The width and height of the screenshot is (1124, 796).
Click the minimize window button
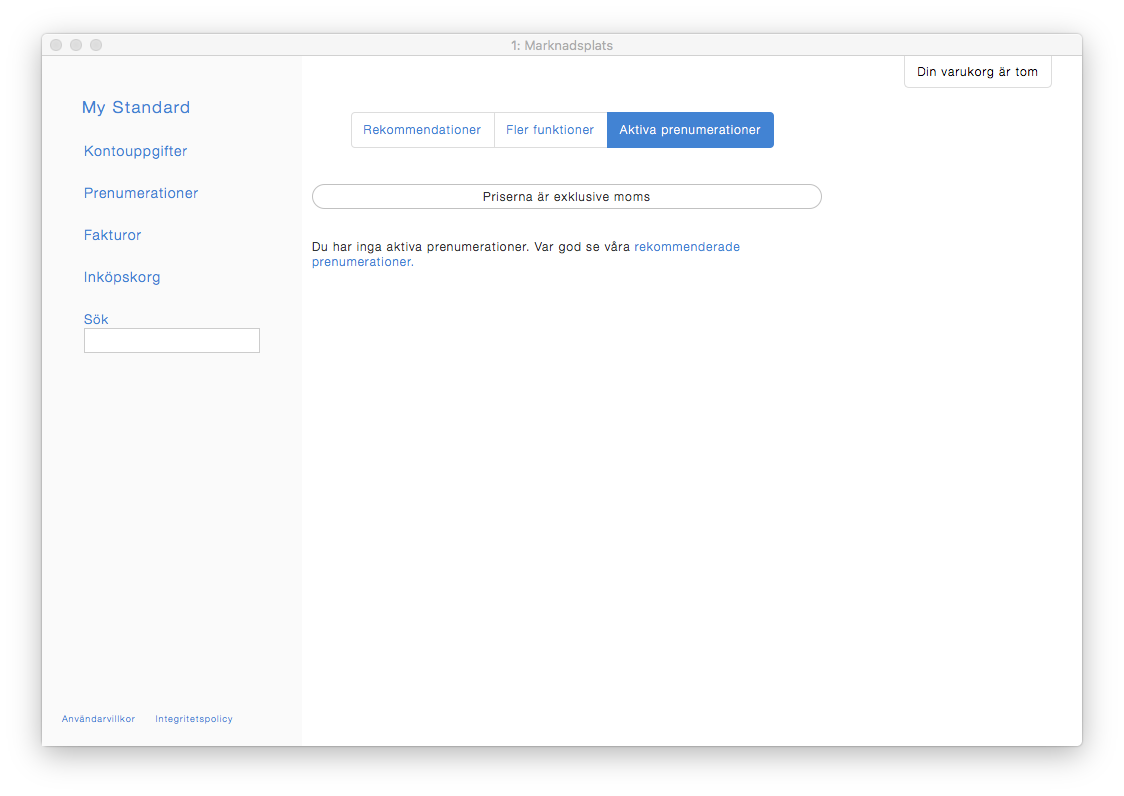pos(76,45)
